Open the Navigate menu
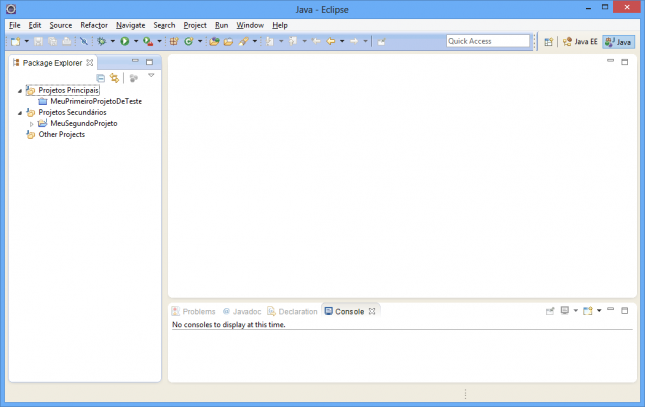The height and width of the screenshot is (407, 645). tap(130, 25)
